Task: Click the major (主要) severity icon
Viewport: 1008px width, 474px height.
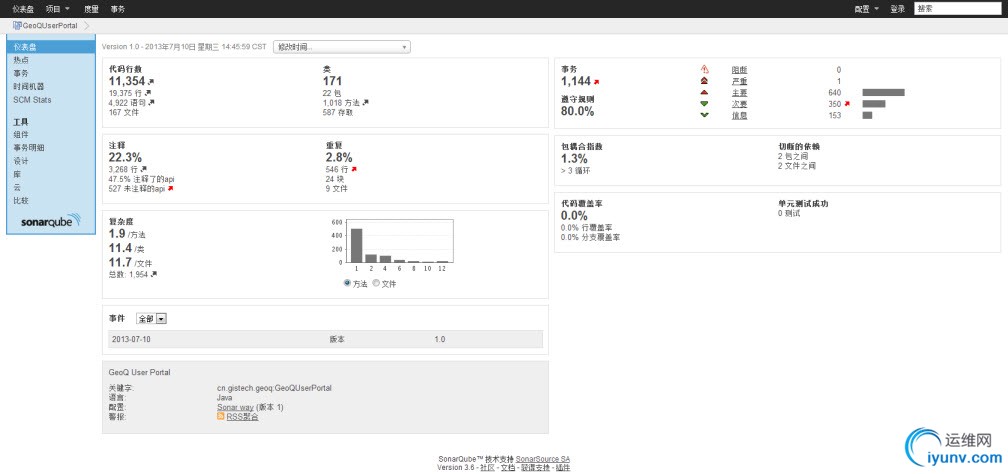Action: (x=705, y=93)
